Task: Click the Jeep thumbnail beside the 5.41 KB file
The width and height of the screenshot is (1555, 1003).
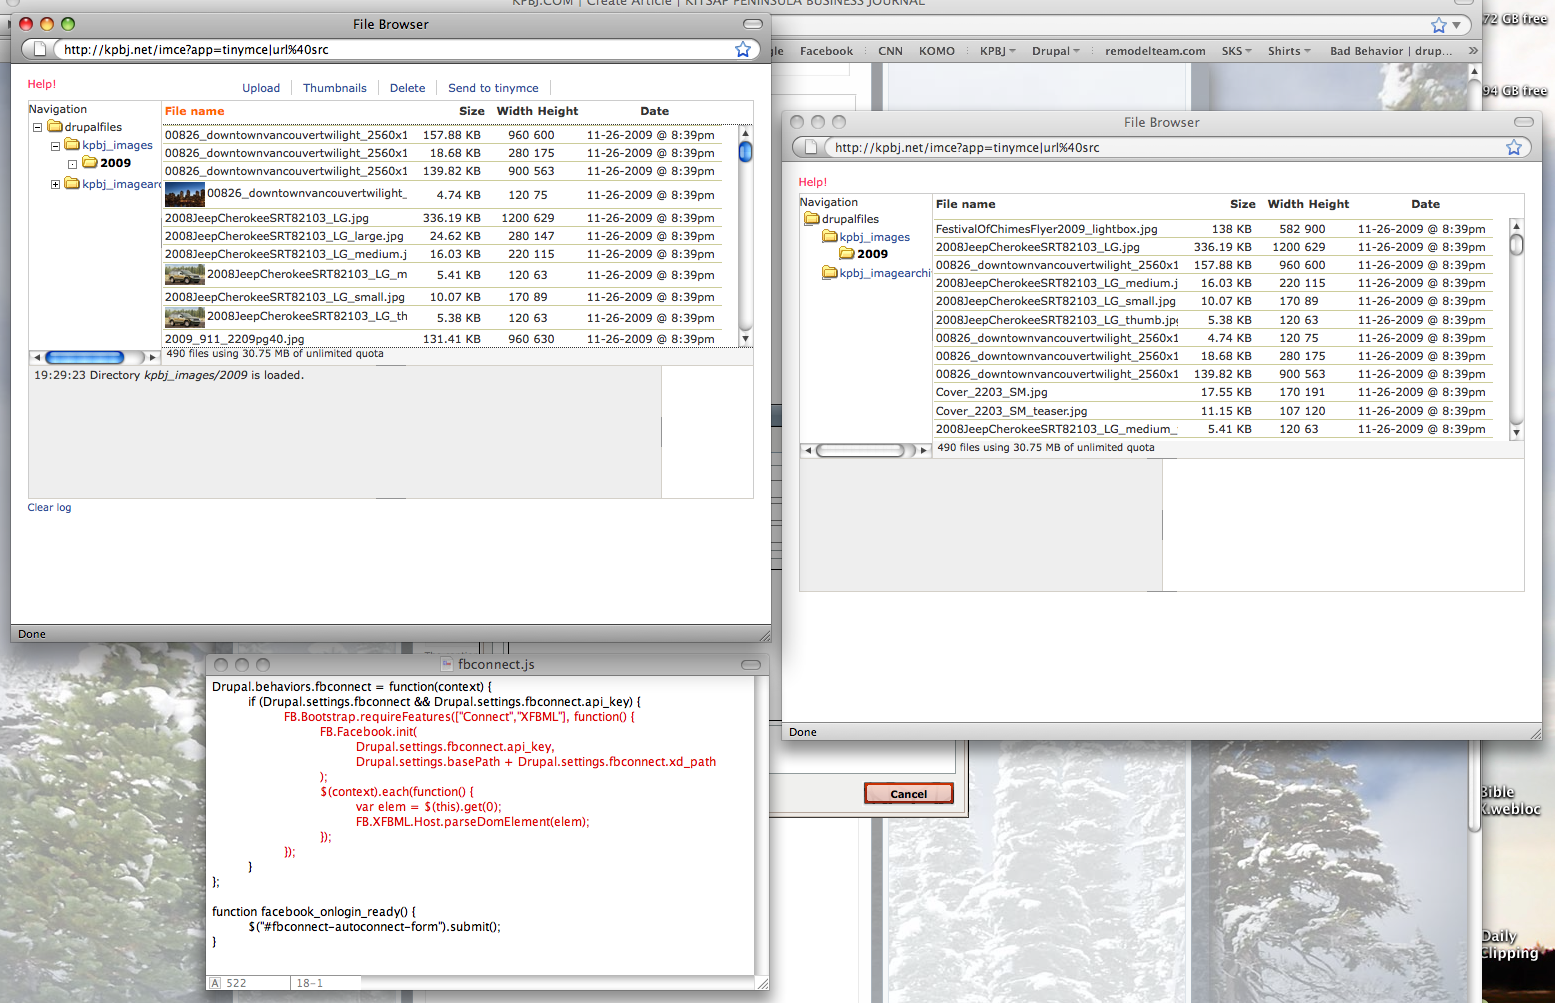Action: pos(184,274)
